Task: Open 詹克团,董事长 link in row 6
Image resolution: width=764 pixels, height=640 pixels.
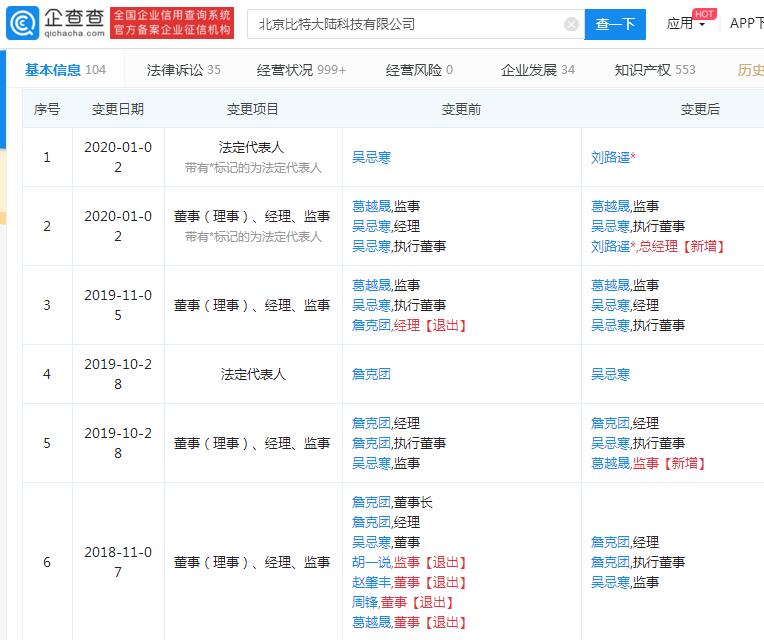Action: [x=392, y=502]
